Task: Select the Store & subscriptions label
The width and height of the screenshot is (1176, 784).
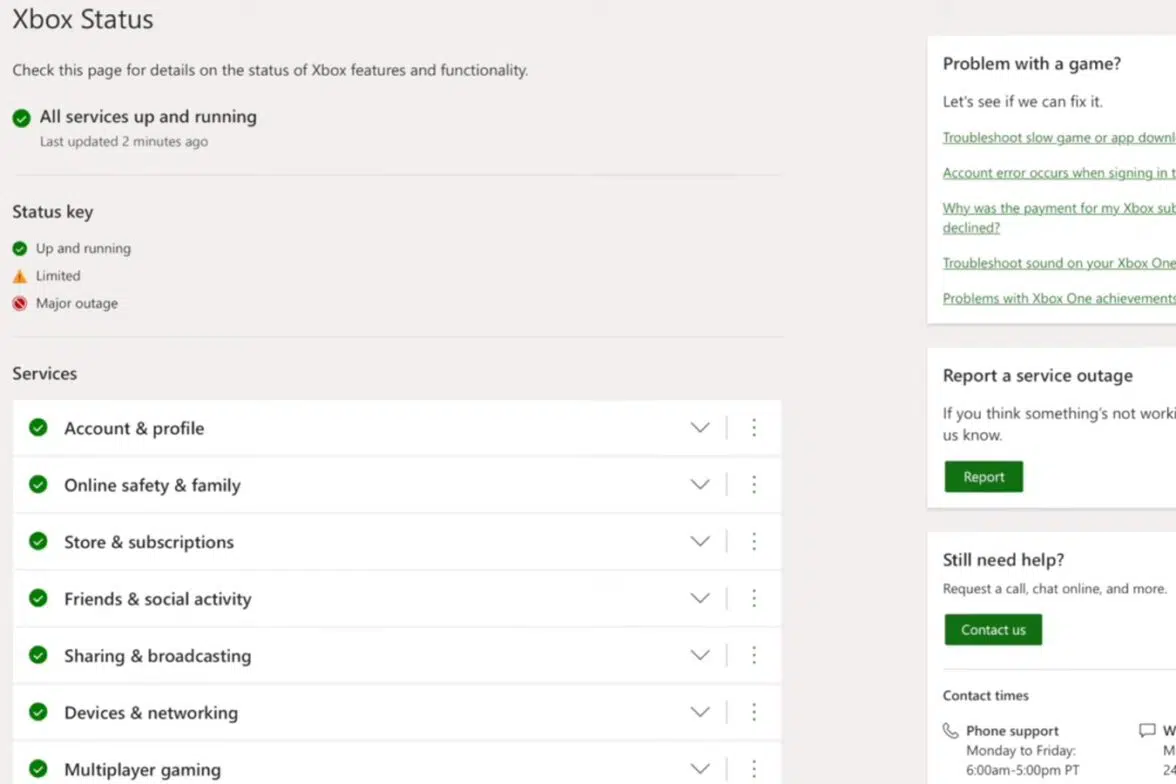Action: (x=149, y=542)
